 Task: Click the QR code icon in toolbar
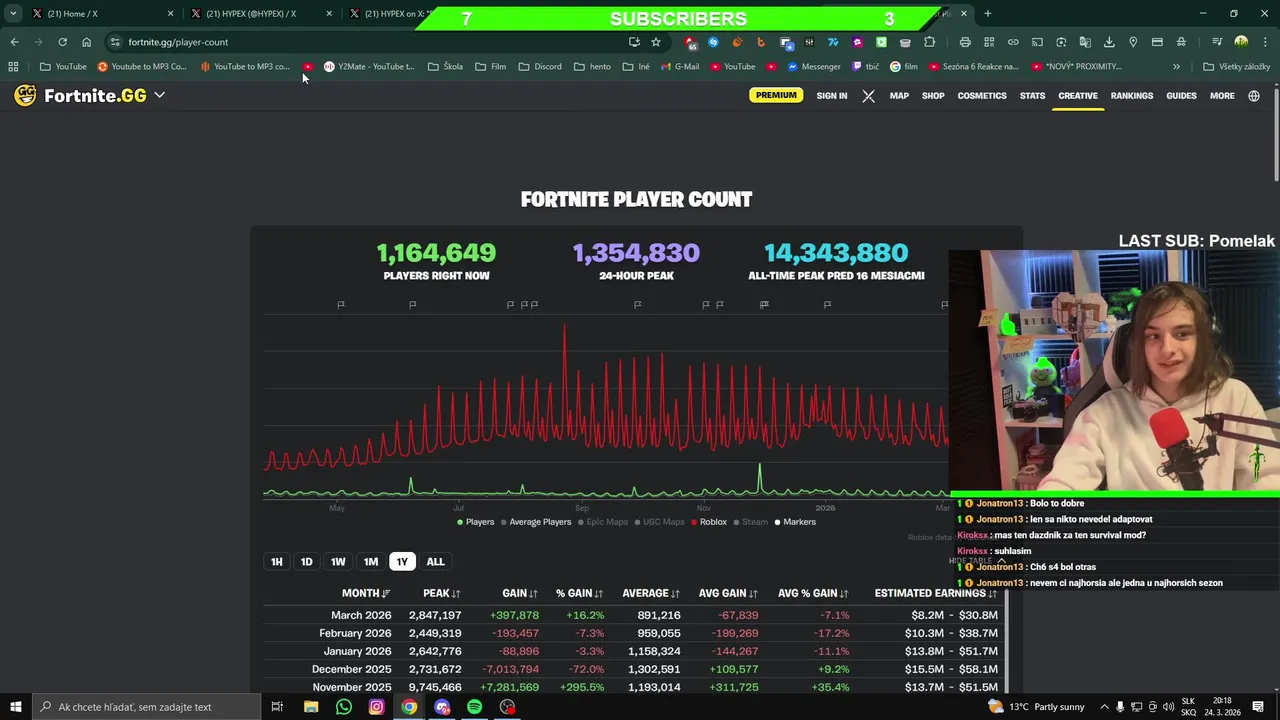pyautogui.click(x=989, y=42)
